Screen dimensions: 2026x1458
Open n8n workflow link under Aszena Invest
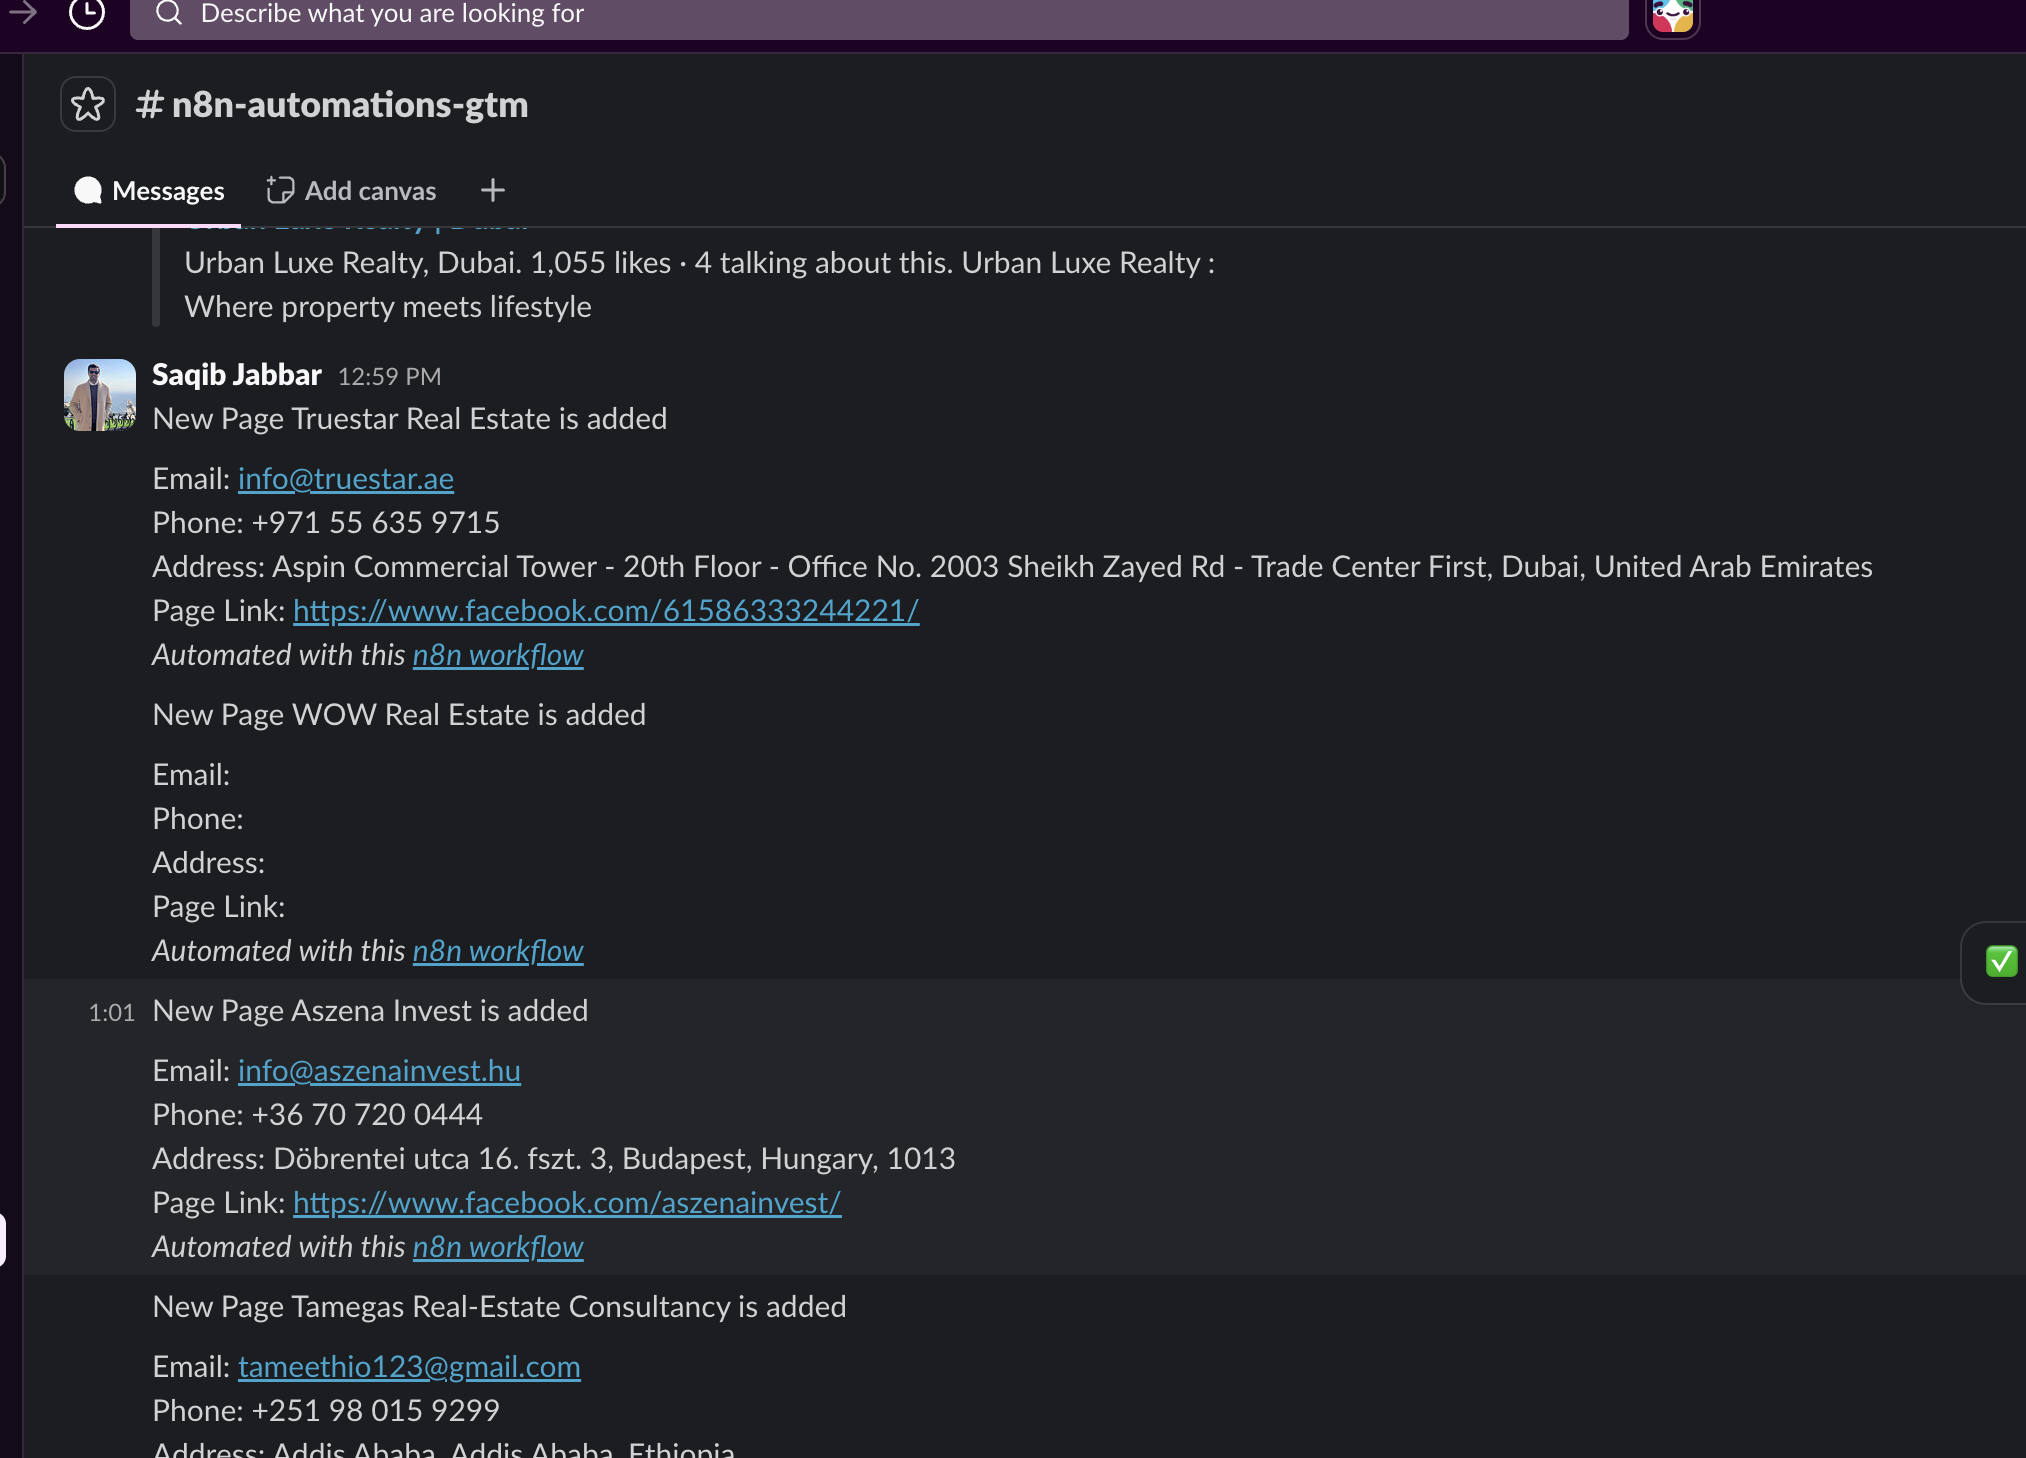[498, 1247]
